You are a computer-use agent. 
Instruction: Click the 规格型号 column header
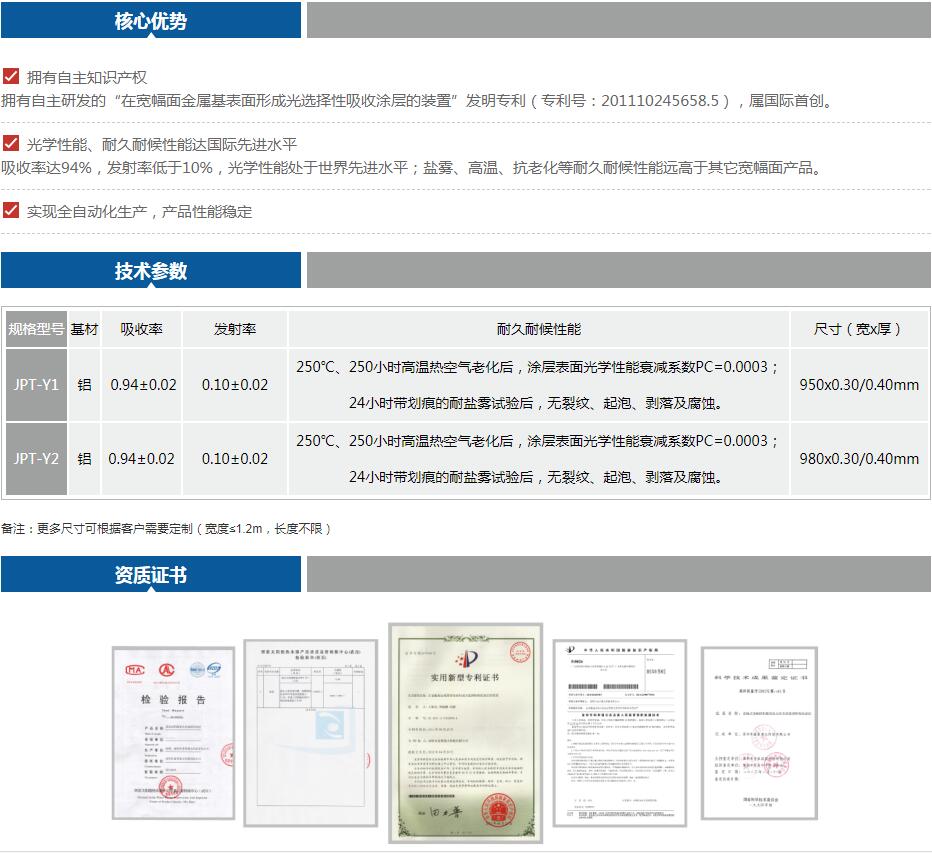click(x=36, y=329)
